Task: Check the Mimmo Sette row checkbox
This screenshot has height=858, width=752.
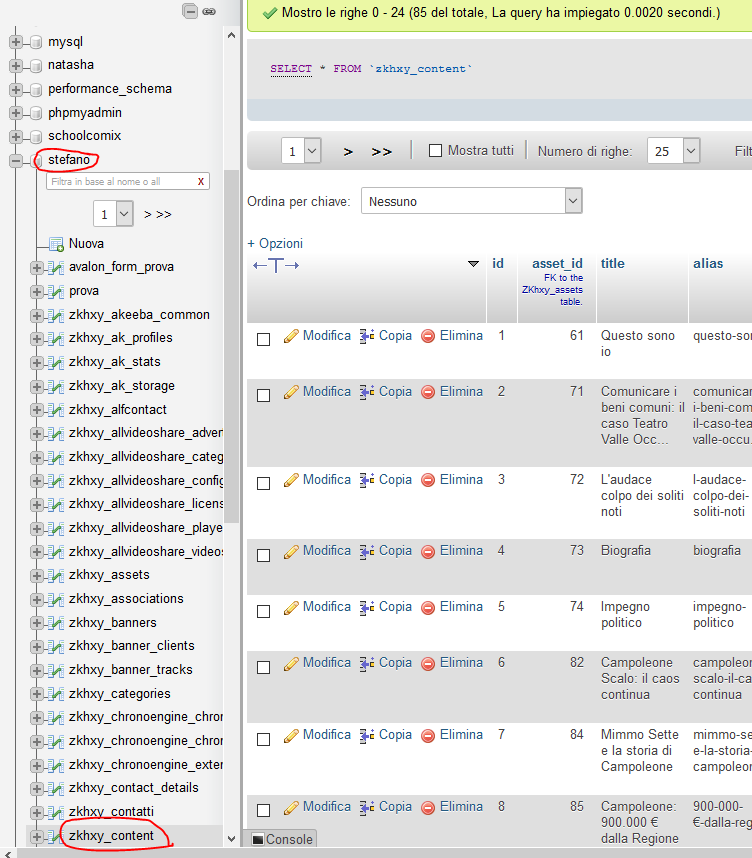Action: tap(264, 739)
